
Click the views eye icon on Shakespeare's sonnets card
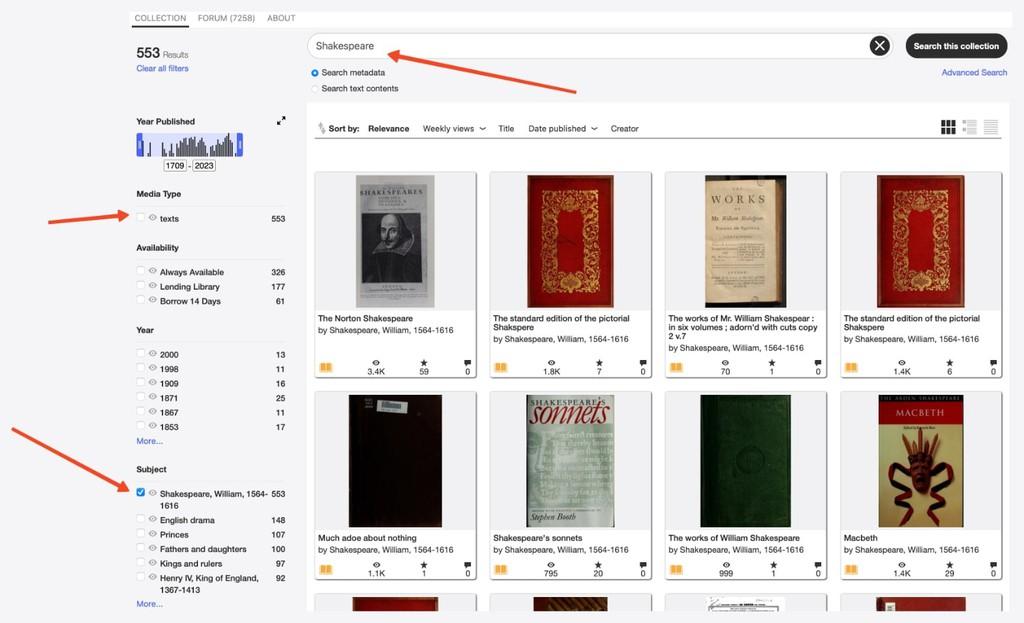(x=551, y=565)
